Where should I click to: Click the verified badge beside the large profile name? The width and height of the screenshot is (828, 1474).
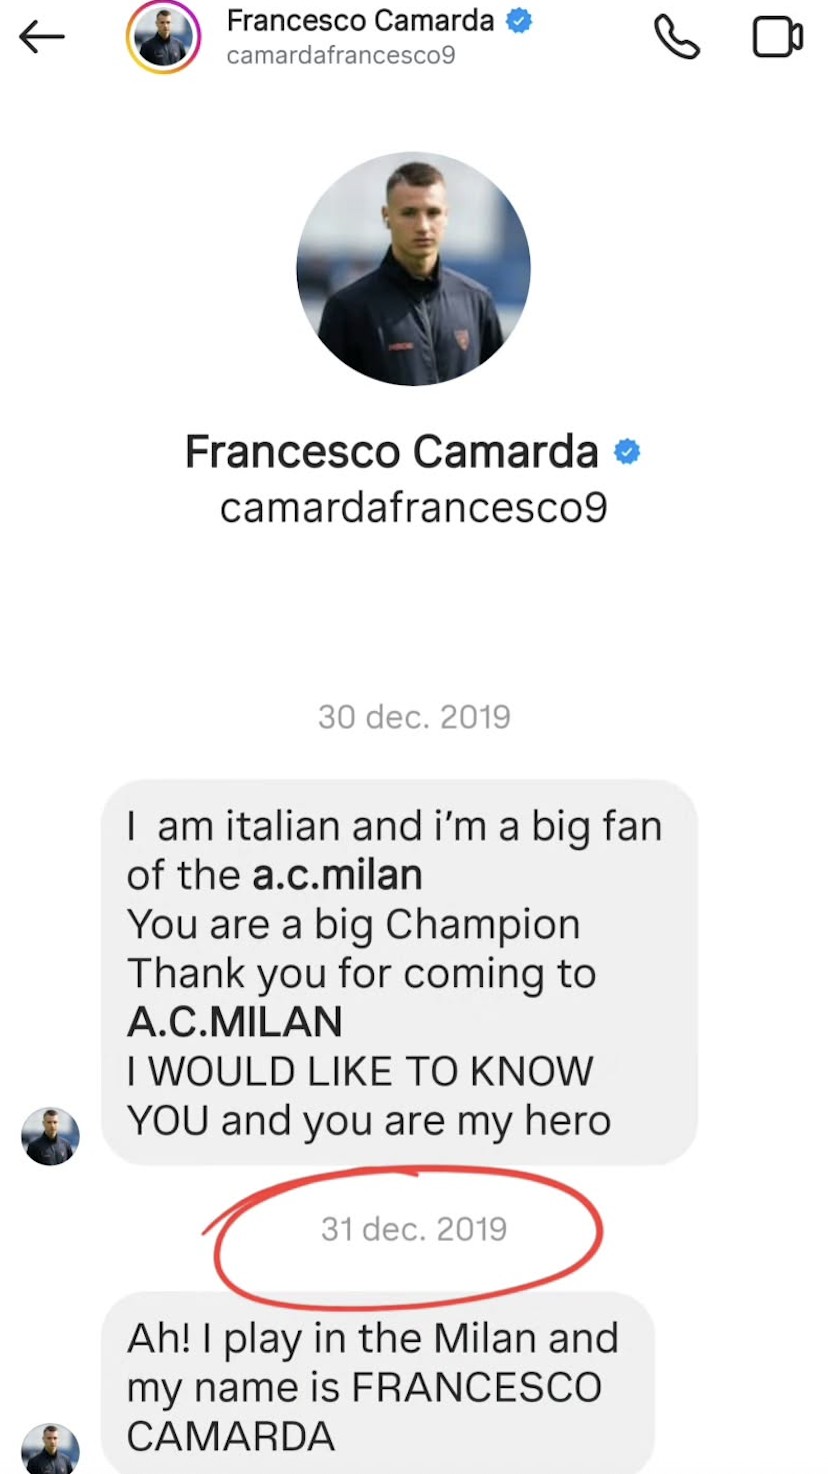point(626,452)
